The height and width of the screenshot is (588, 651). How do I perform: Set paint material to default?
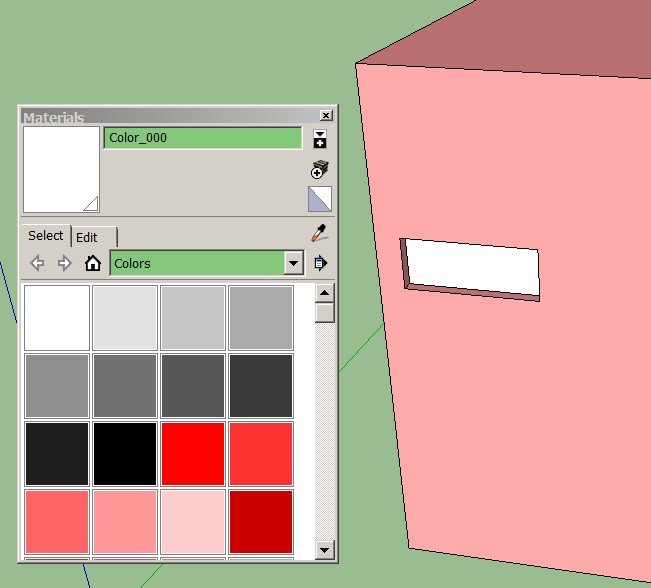point(320,198)
